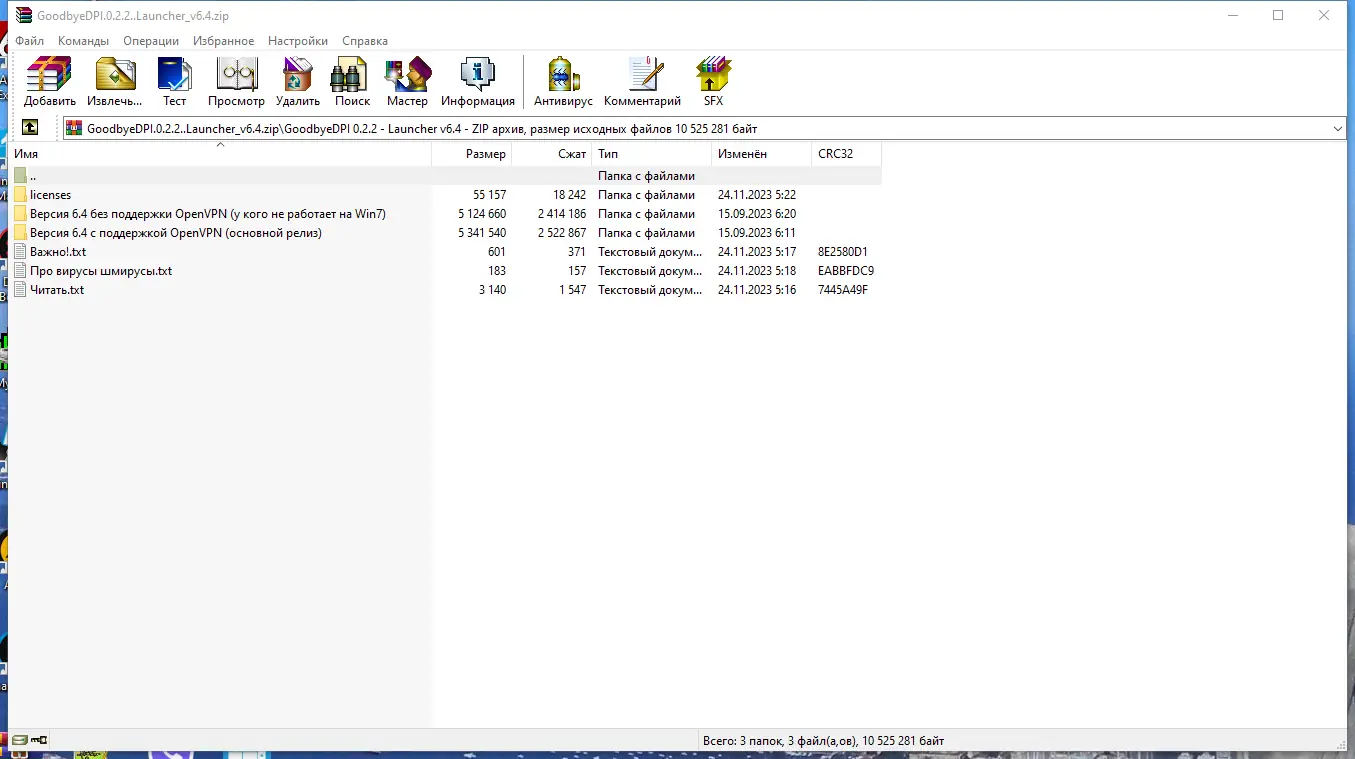Open the Поиск (Find) tool
Viewport: 1355px width, 759px height.
click(x=352, y=82)
